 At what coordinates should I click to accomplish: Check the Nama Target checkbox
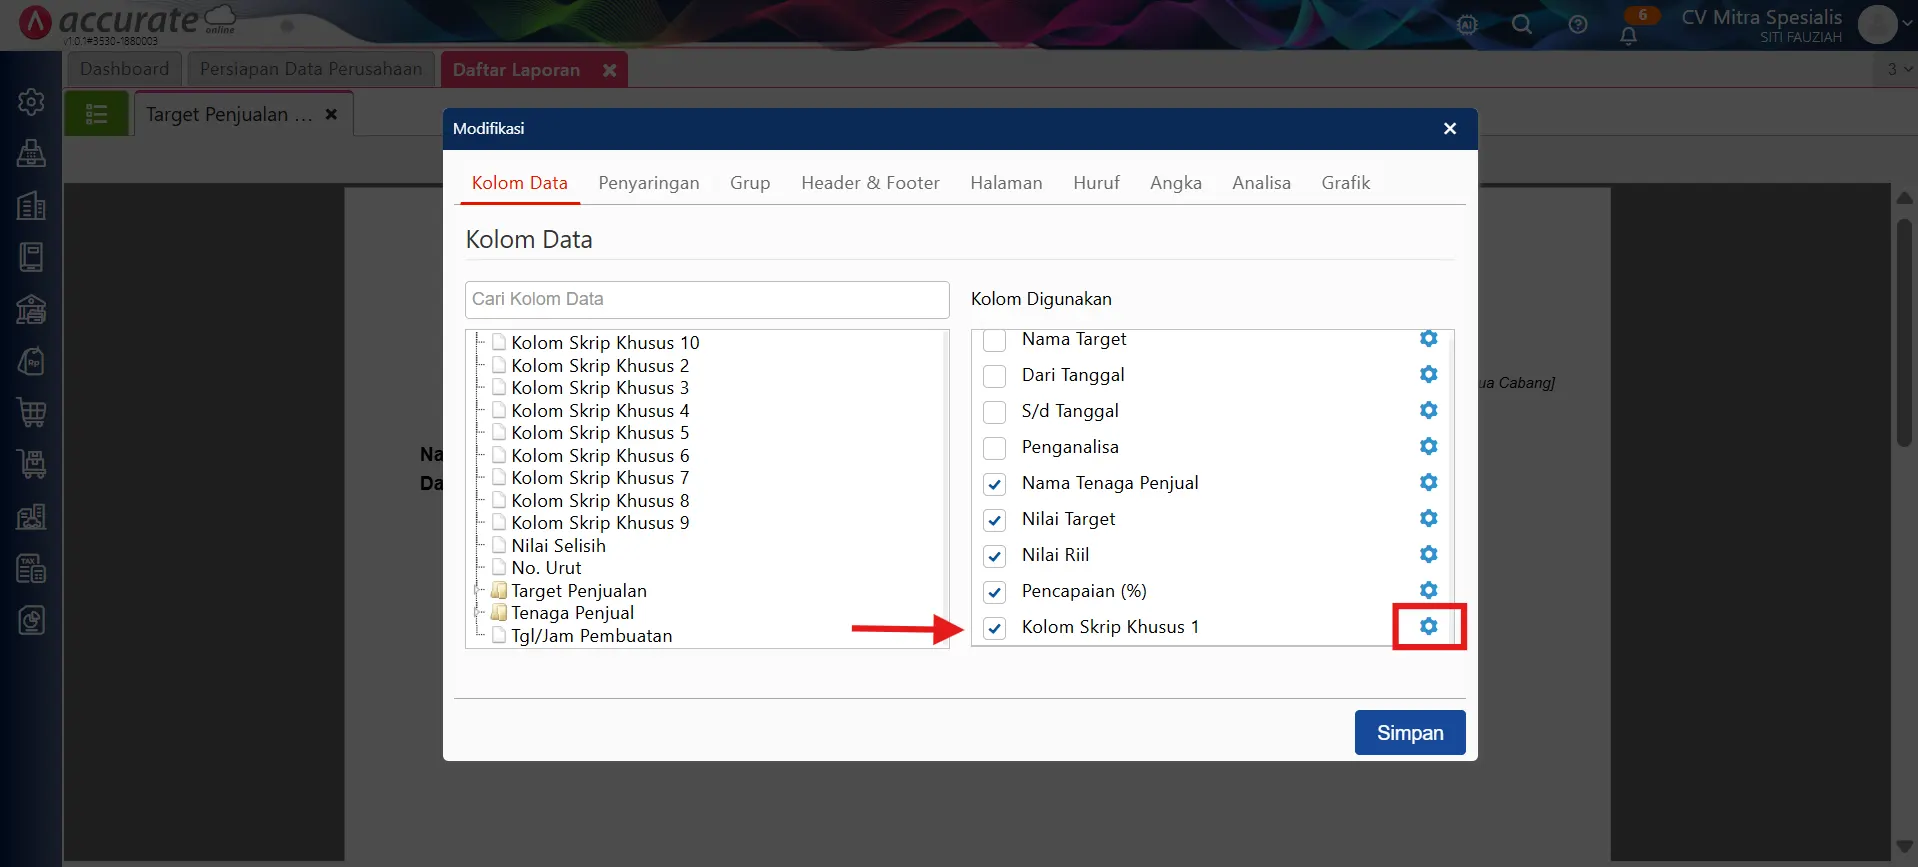tap(994, 341)
